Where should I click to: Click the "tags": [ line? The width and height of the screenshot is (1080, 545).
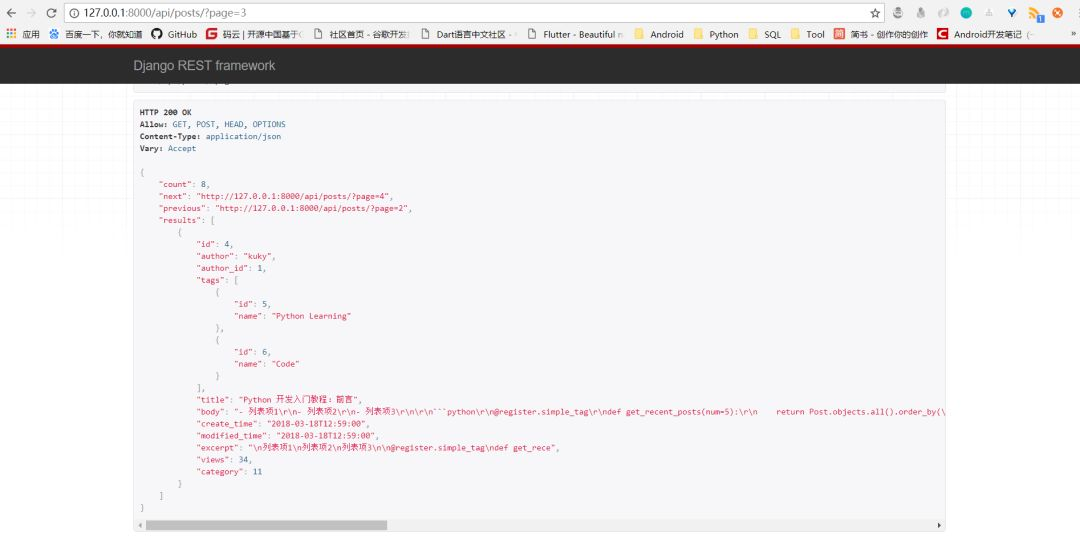coord(217,280)
